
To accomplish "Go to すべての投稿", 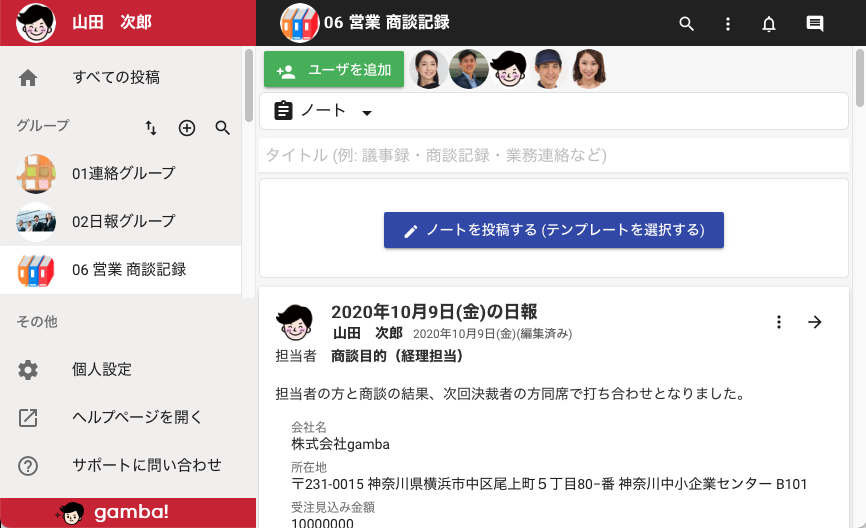I will (x=120, y=77).
